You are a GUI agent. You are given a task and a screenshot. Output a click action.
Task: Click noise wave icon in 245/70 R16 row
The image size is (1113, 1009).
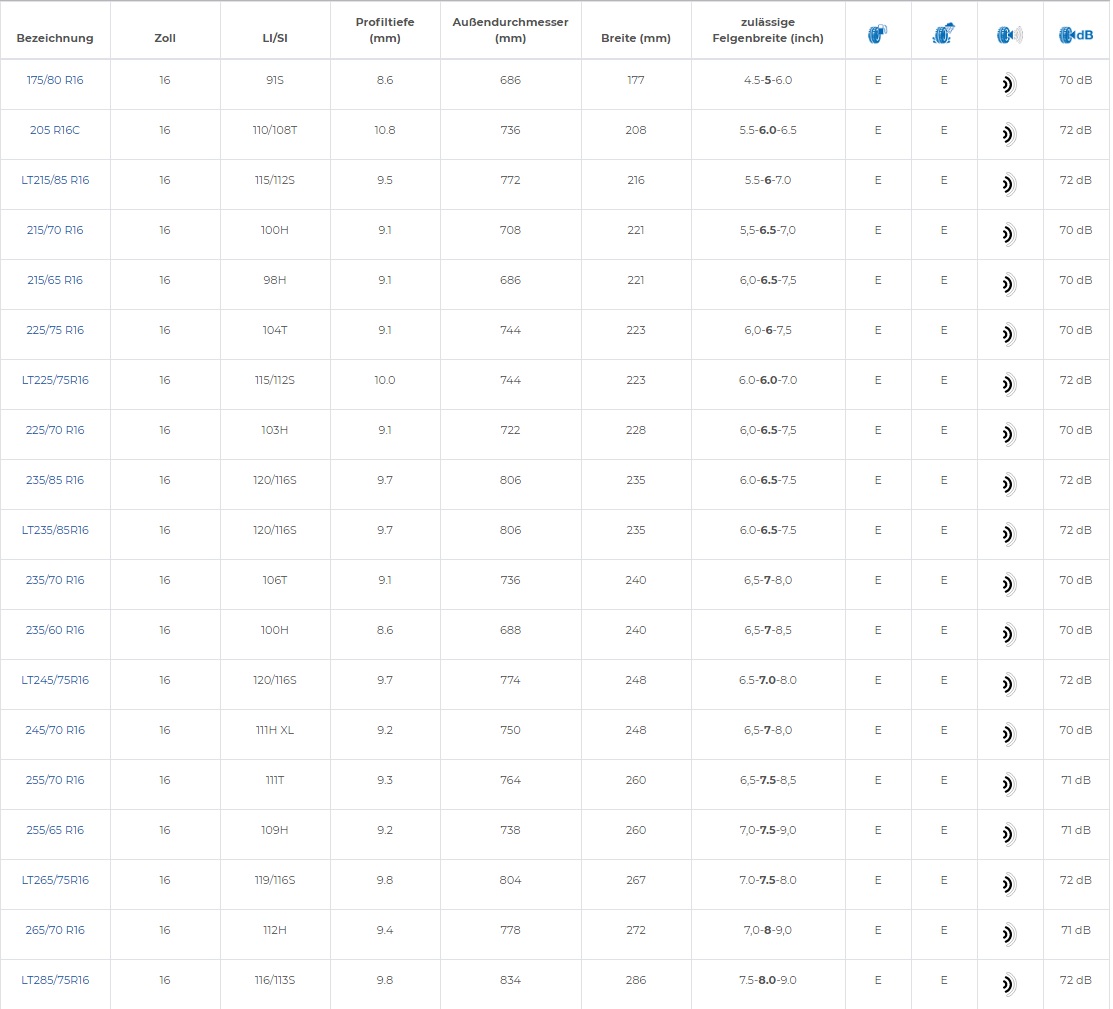point(1009,734)
